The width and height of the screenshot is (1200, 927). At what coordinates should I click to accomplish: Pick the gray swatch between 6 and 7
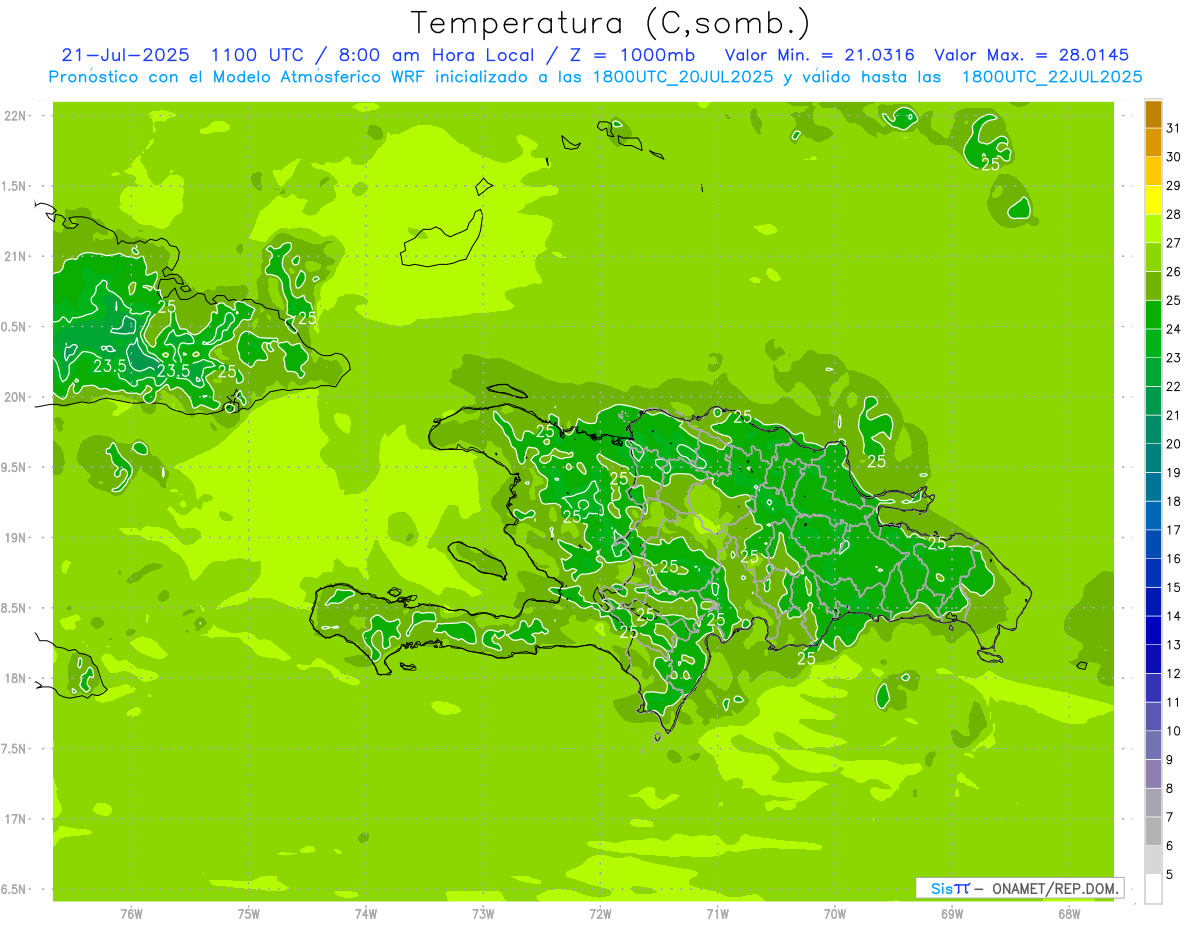pyautogui.click(x=1153, y=831)
